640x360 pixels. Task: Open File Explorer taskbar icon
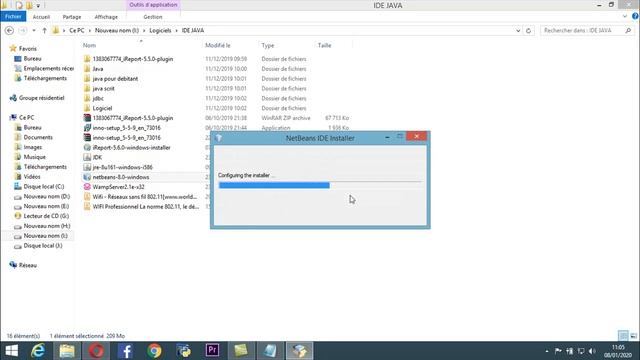[x=67, y=351]
